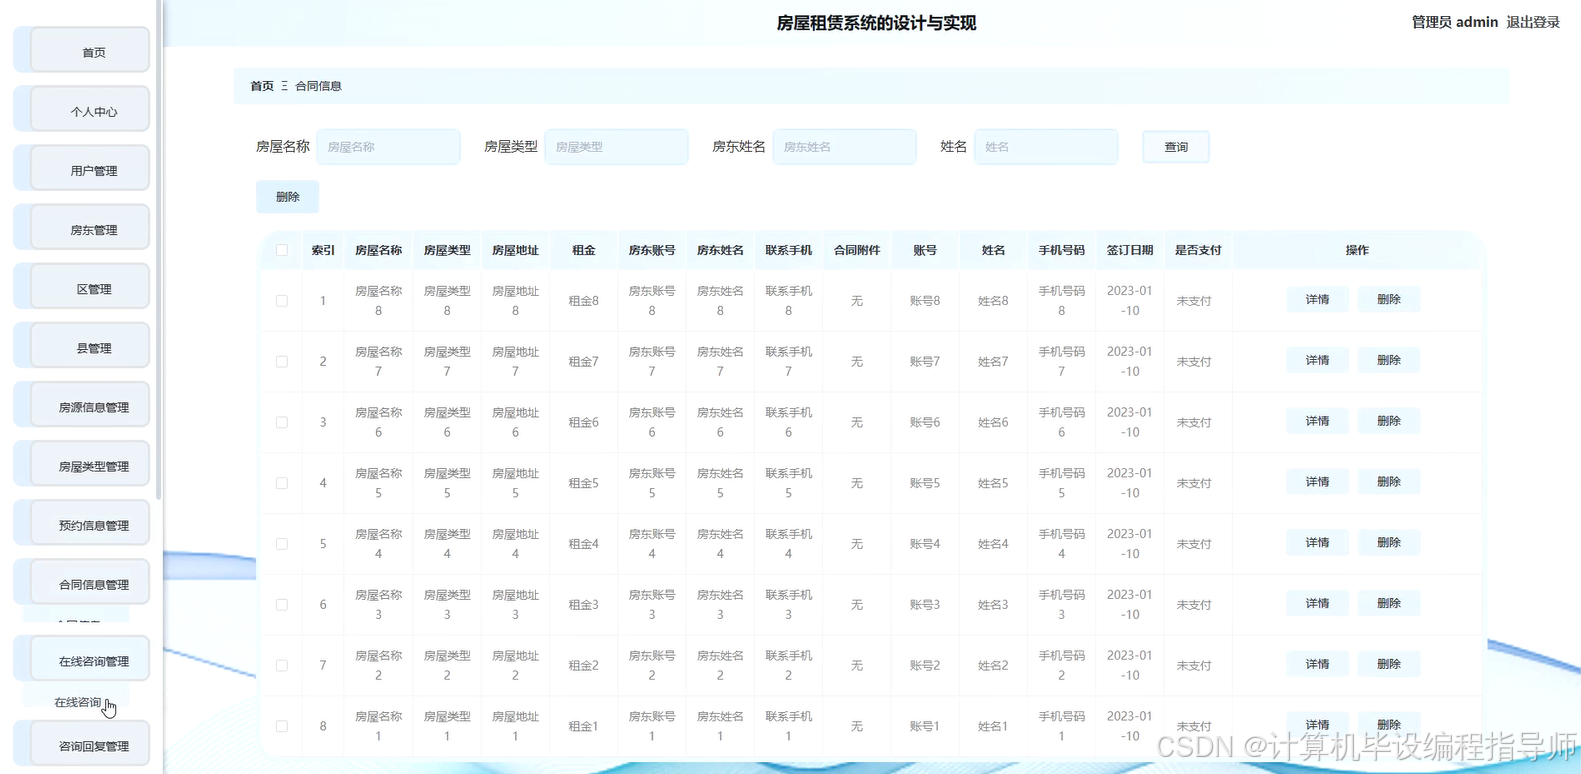Check the checkbox for row index 7
This screenshot has width=1581, height=774.
pos(282,666)
